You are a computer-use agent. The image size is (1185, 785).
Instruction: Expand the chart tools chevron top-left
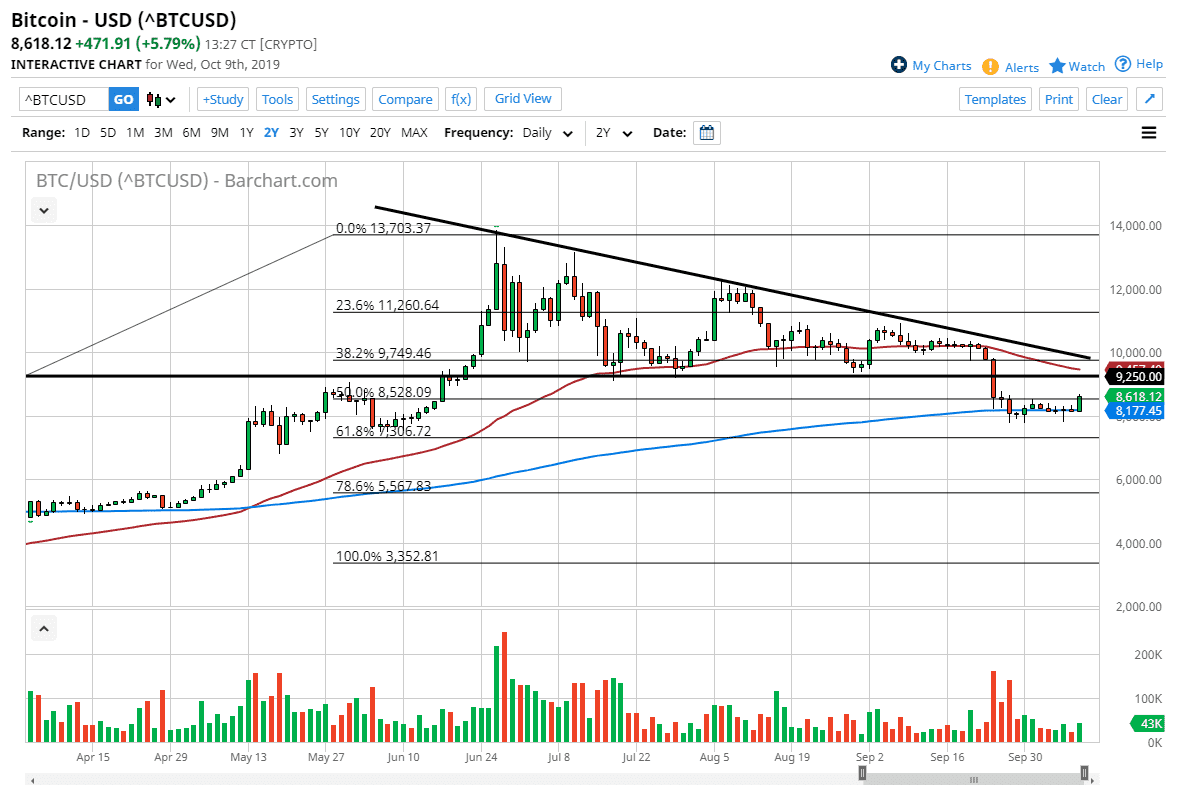coord(43,210)
